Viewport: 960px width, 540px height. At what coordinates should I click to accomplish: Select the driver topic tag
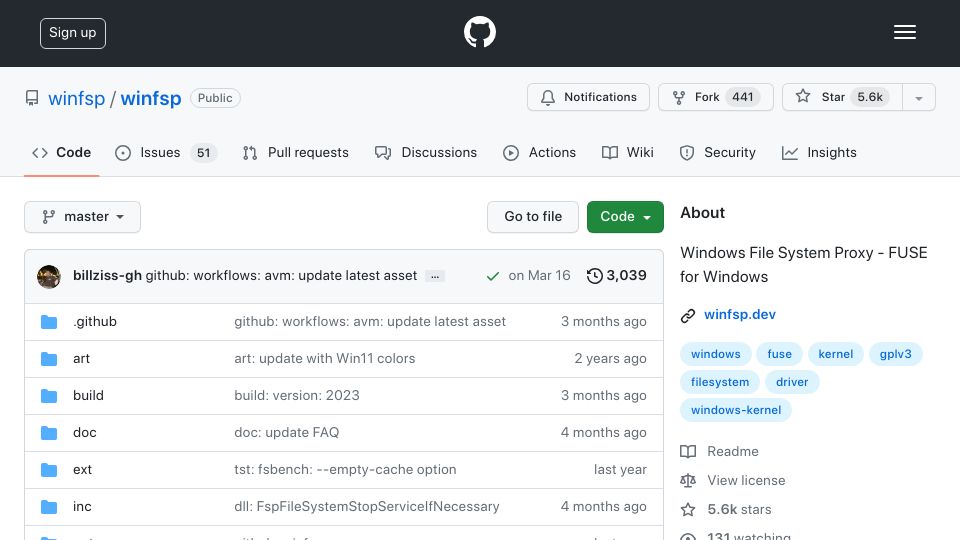tap(792, 382)
